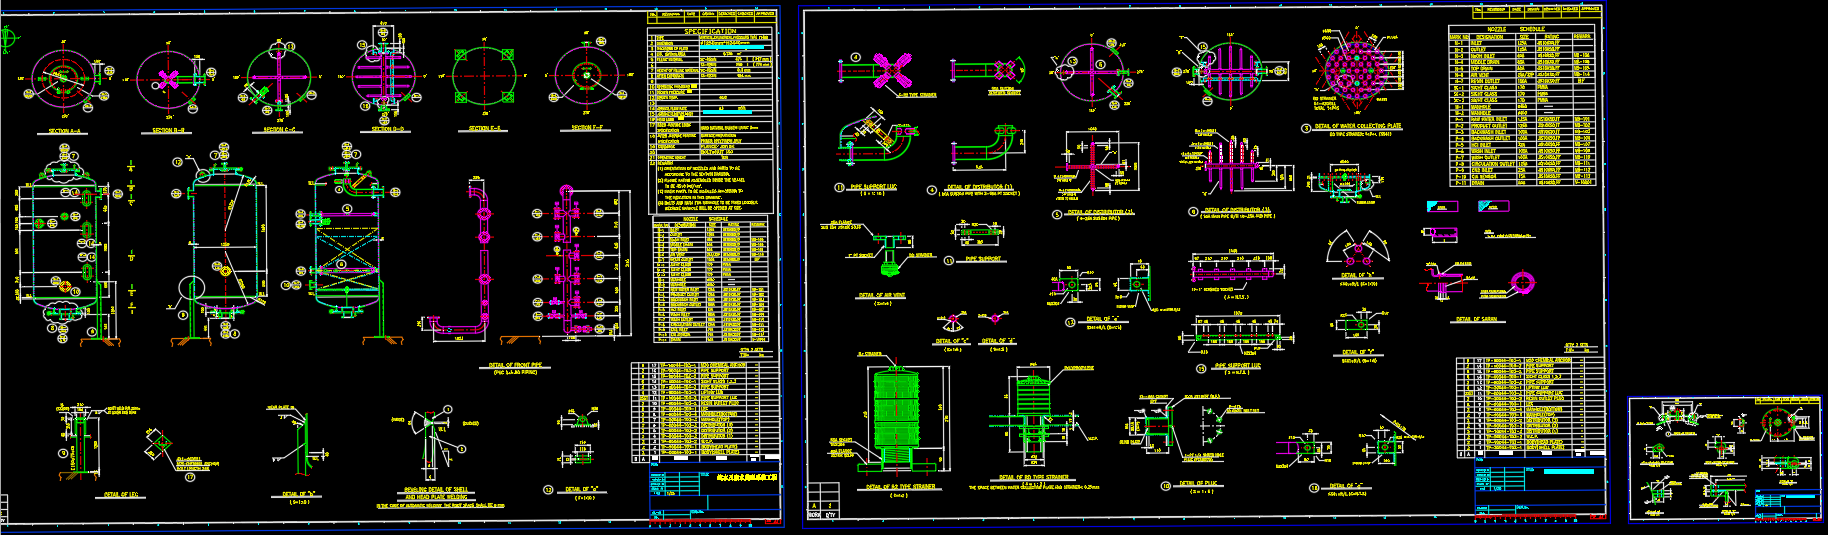Click the green SG type strainer drawing

tap(895, 412)
